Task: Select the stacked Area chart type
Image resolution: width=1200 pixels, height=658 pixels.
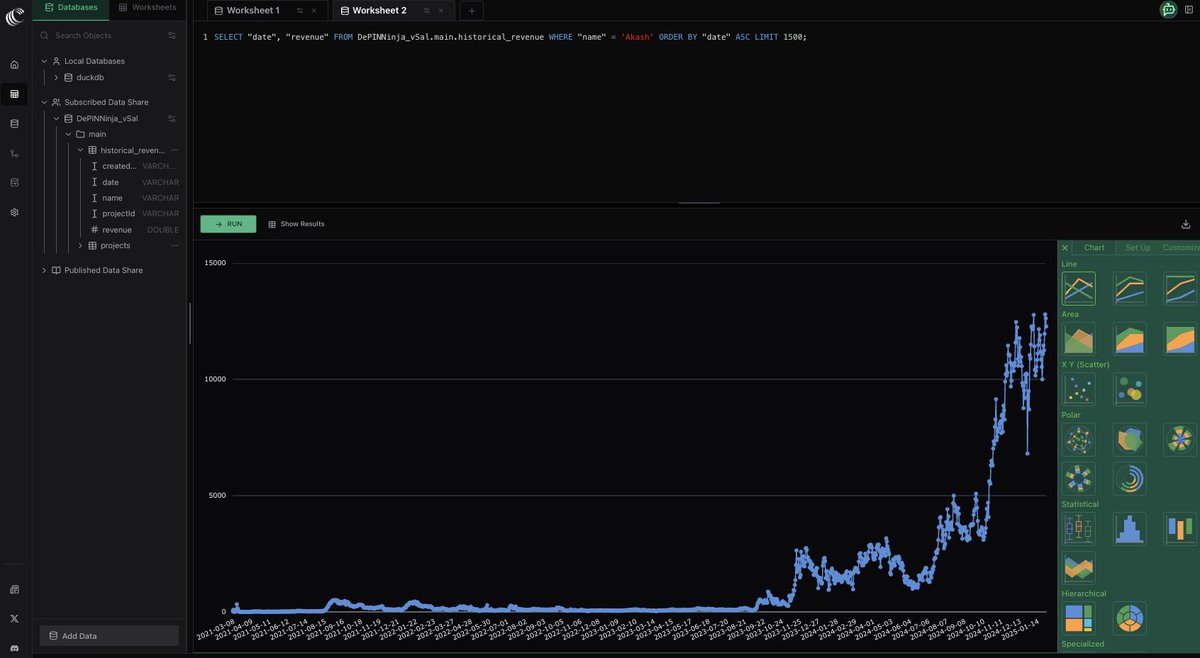Action: [x=1129, y=339]
